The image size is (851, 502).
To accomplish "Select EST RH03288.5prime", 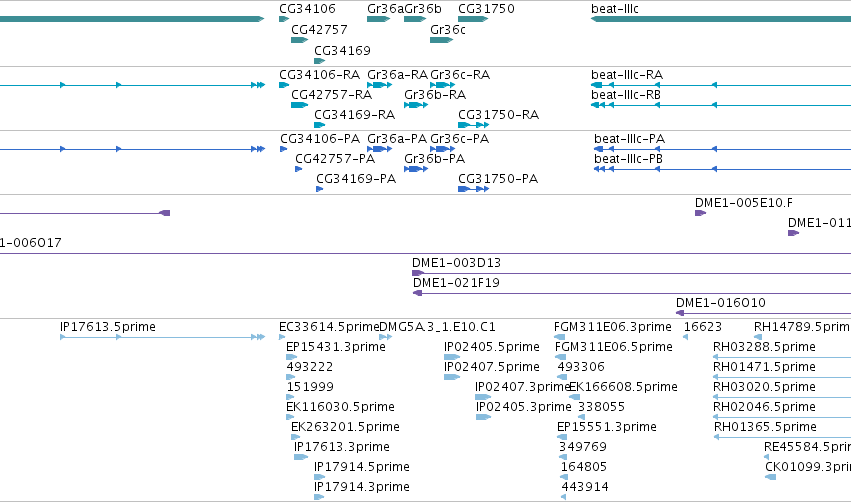I will [x=764, y=346].
